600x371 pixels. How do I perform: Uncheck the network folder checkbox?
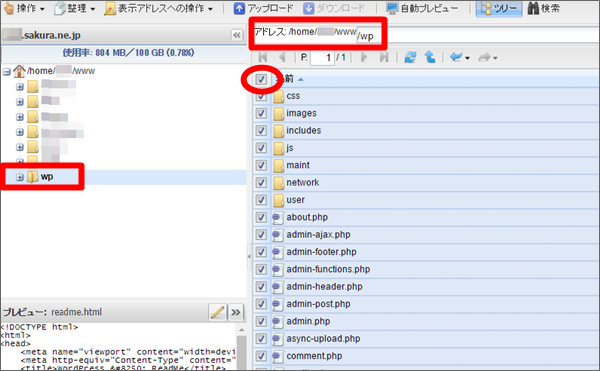coord(261,182)
